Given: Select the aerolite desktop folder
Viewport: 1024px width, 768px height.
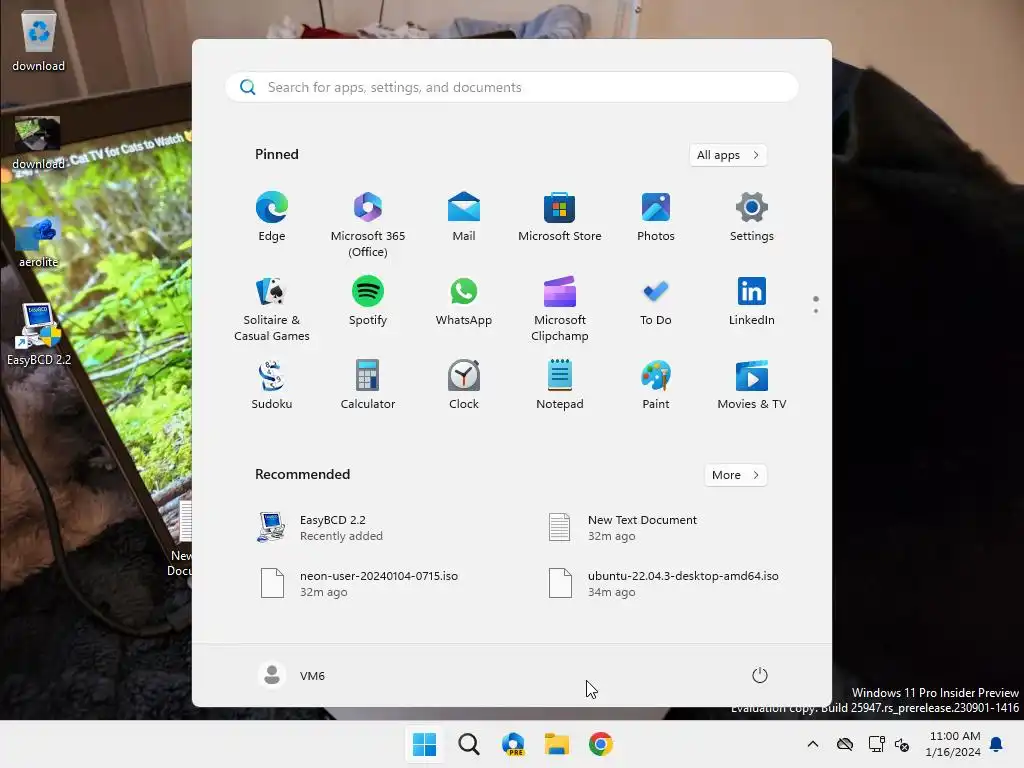Looking at the screenshot, I should 39,242.
